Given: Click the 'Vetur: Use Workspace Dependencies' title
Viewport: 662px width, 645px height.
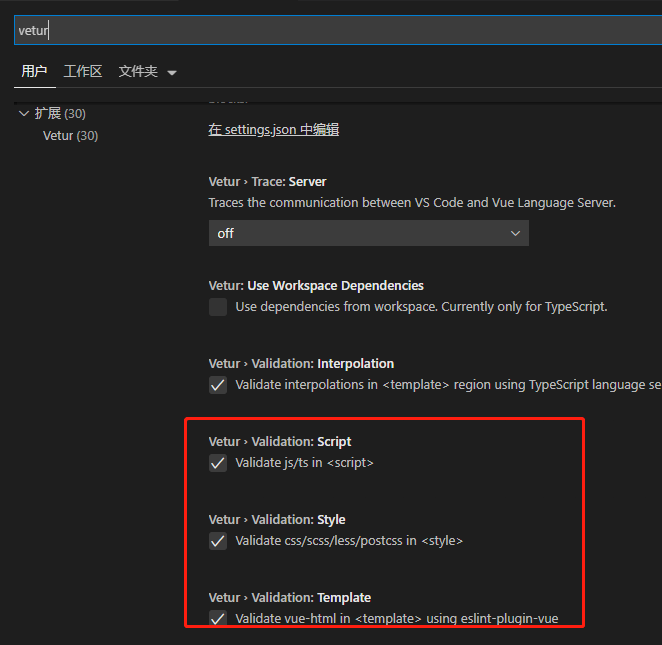Looking at the screenshot, I should point(316,286).
